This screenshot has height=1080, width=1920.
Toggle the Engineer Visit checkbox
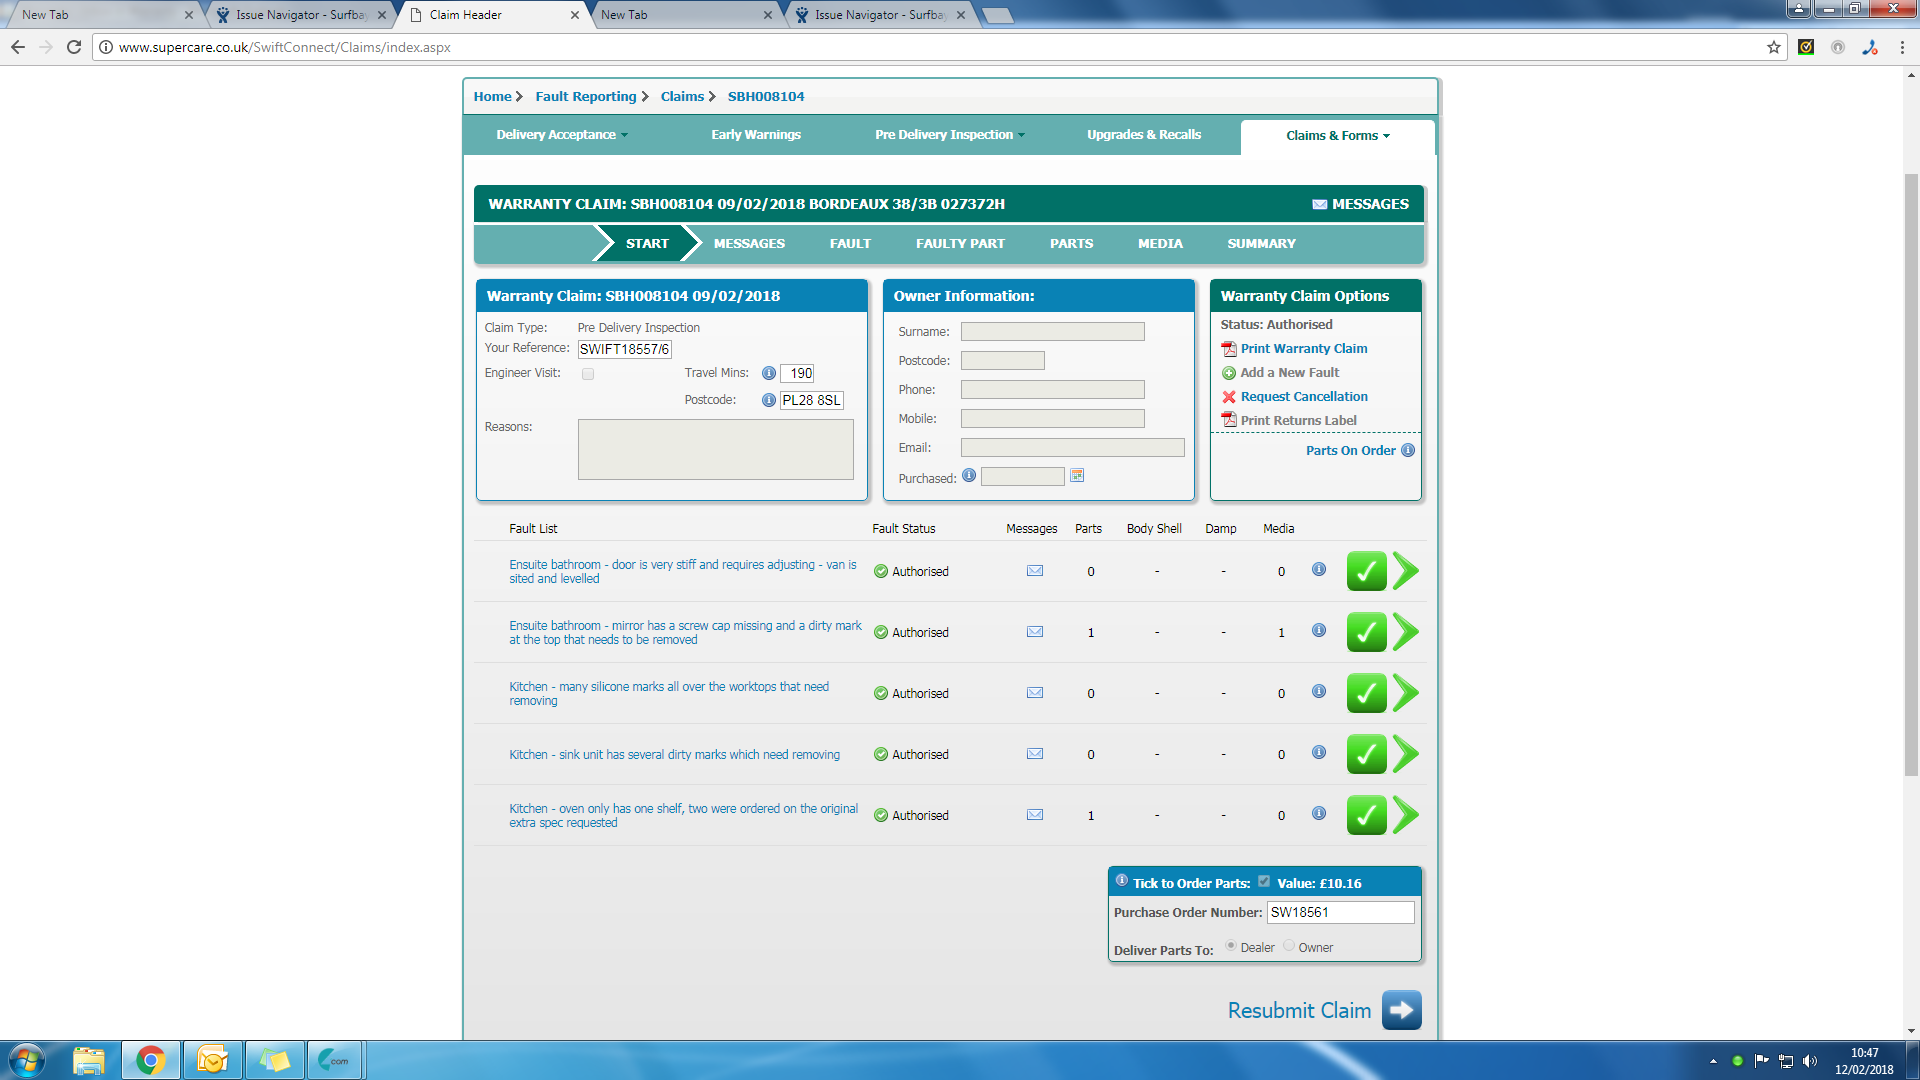click(x=588, y=374)
